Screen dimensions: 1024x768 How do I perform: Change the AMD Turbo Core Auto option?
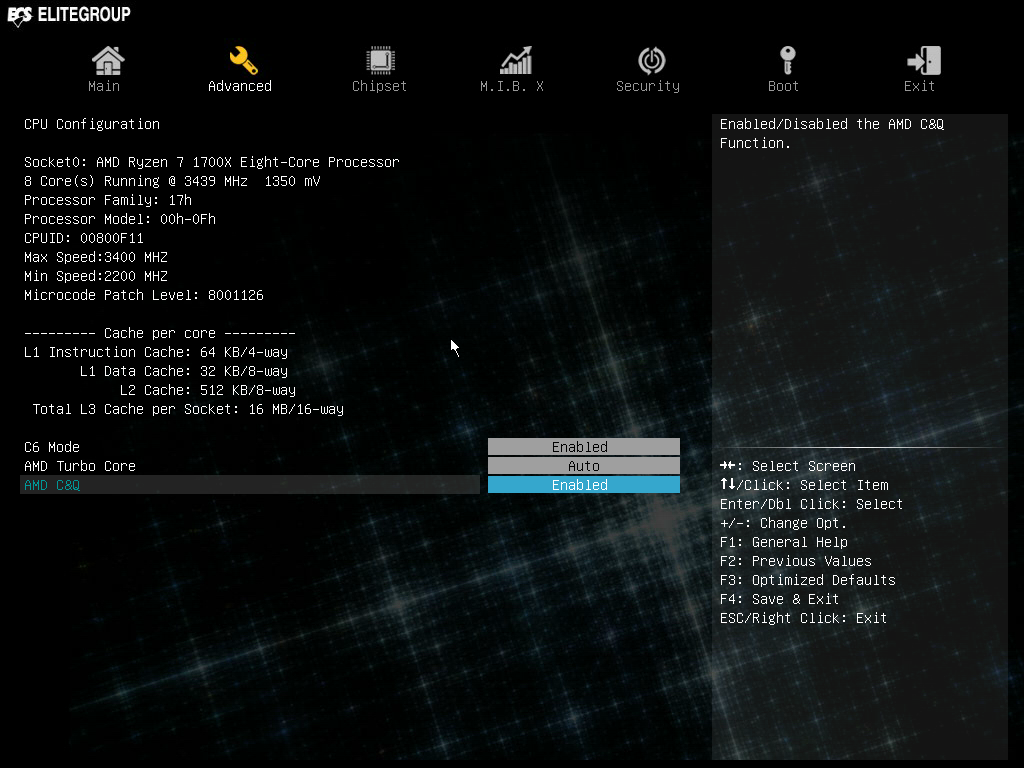coord(584,466)
